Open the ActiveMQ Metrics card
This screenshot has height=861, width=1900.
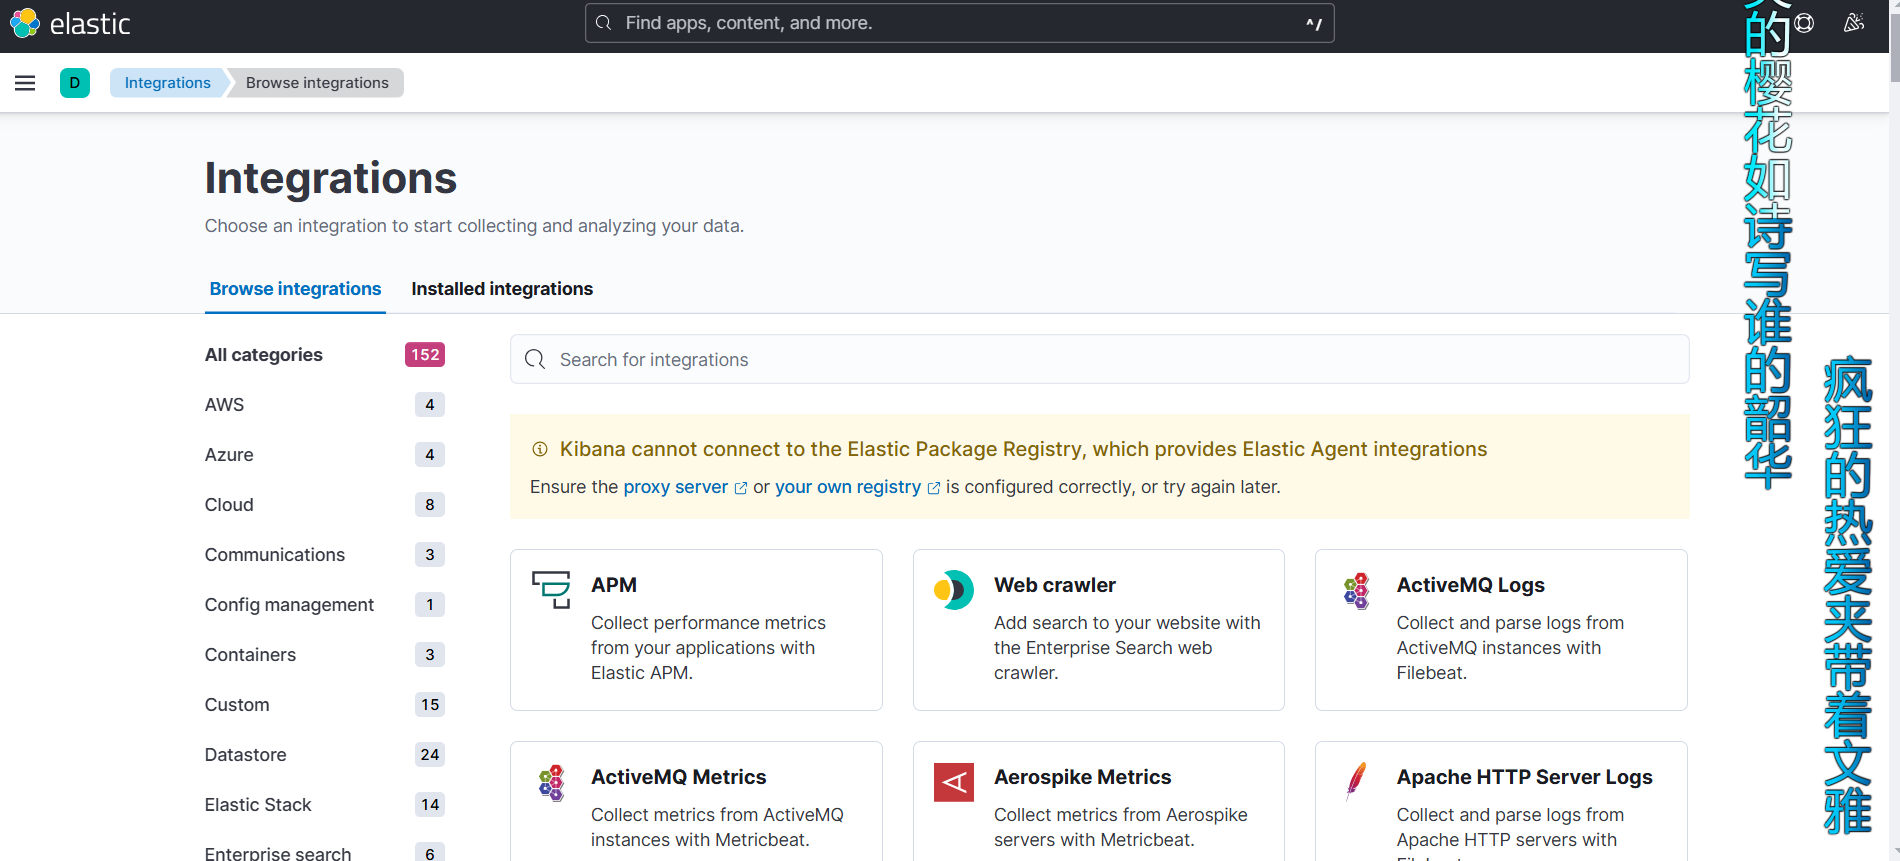(696, 800)
